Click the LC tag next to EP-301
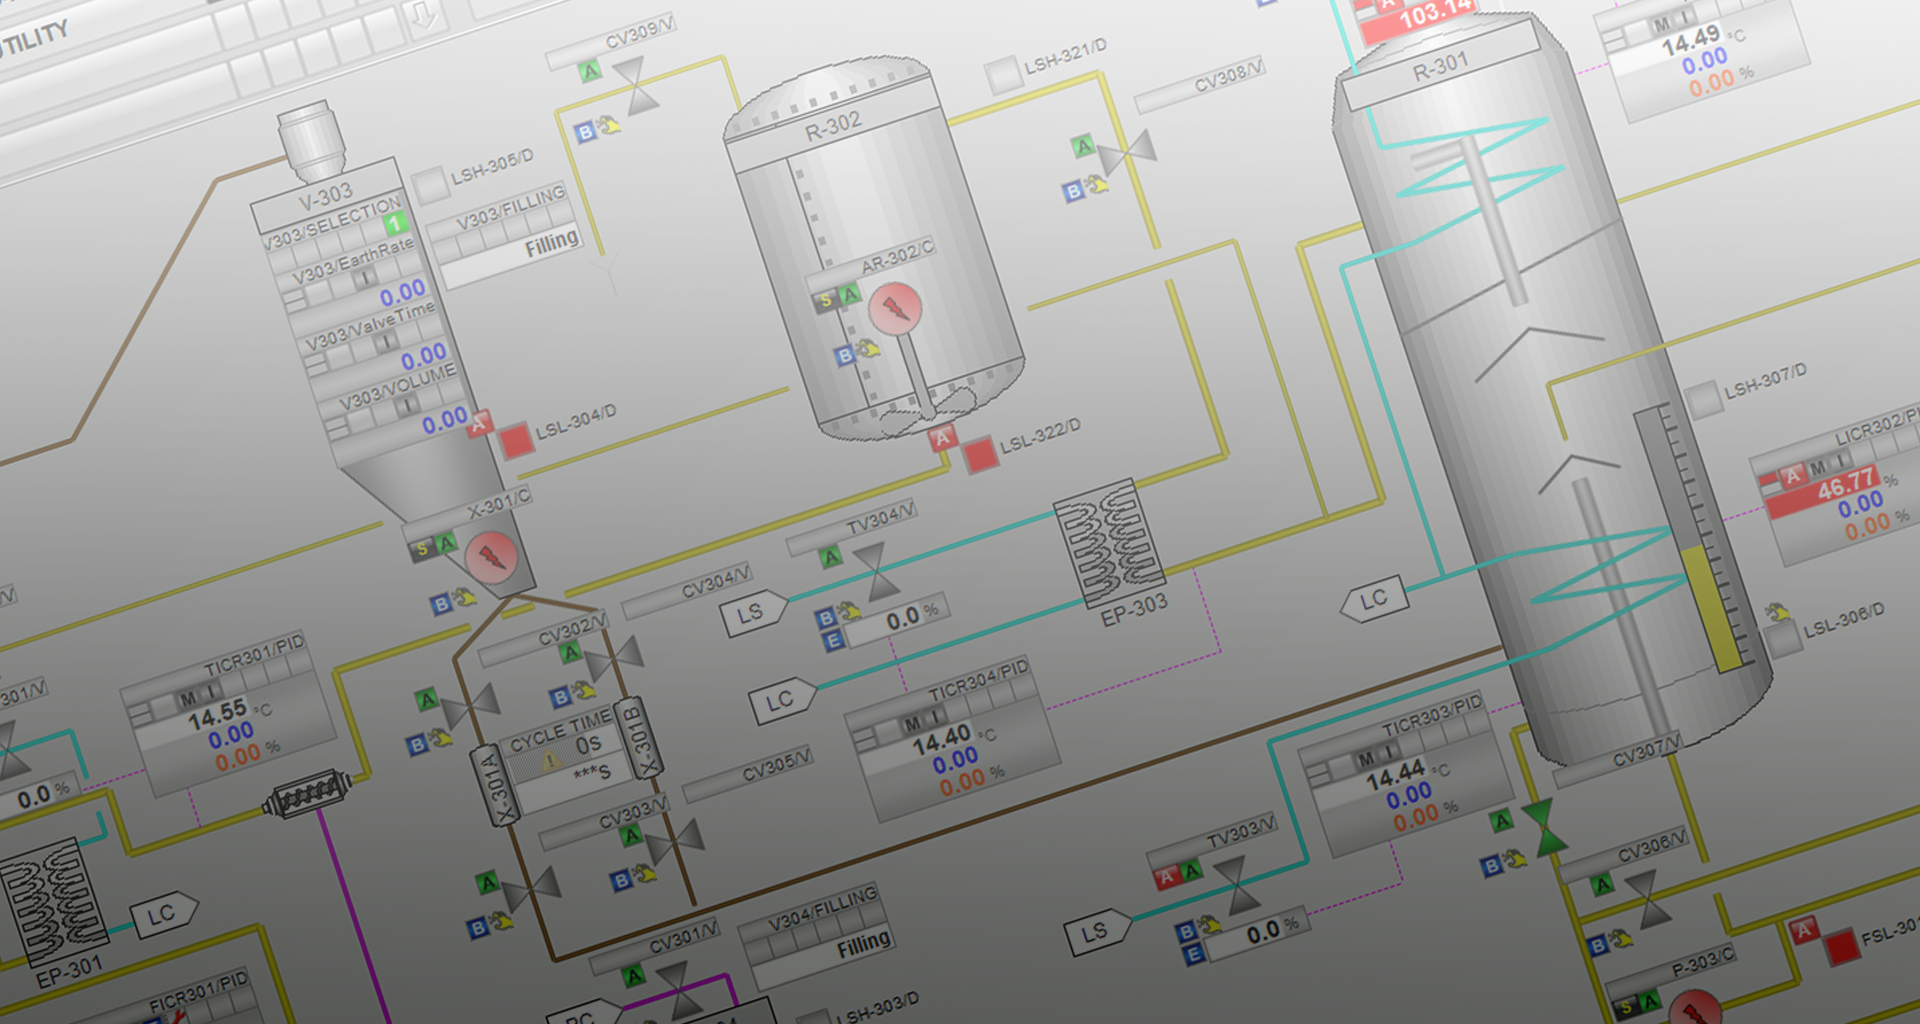Image resolution: width=1920 pixels, height=1024 pixels. [x=164, y=914]
